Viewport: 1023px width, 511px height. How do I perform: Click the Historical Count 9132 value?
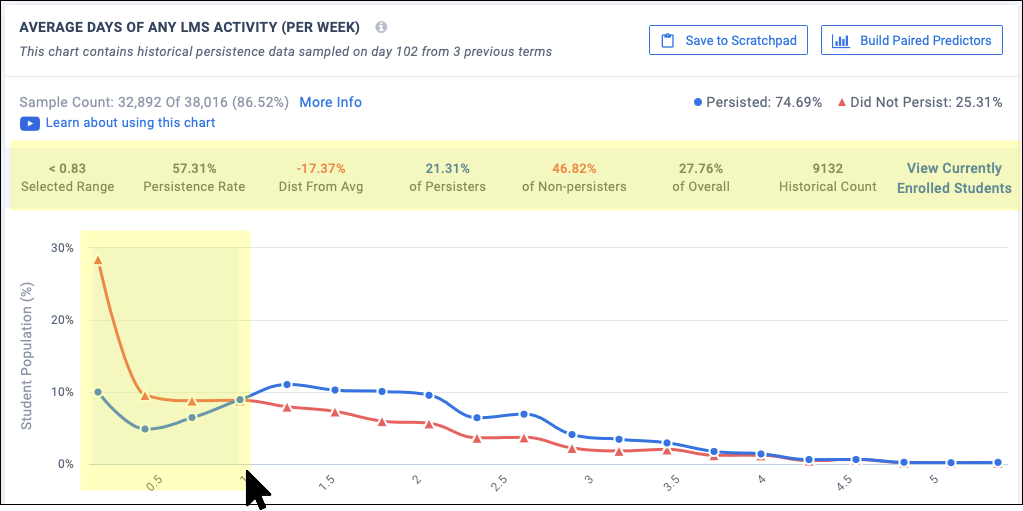pyautogui.click(x=828, y=169)
